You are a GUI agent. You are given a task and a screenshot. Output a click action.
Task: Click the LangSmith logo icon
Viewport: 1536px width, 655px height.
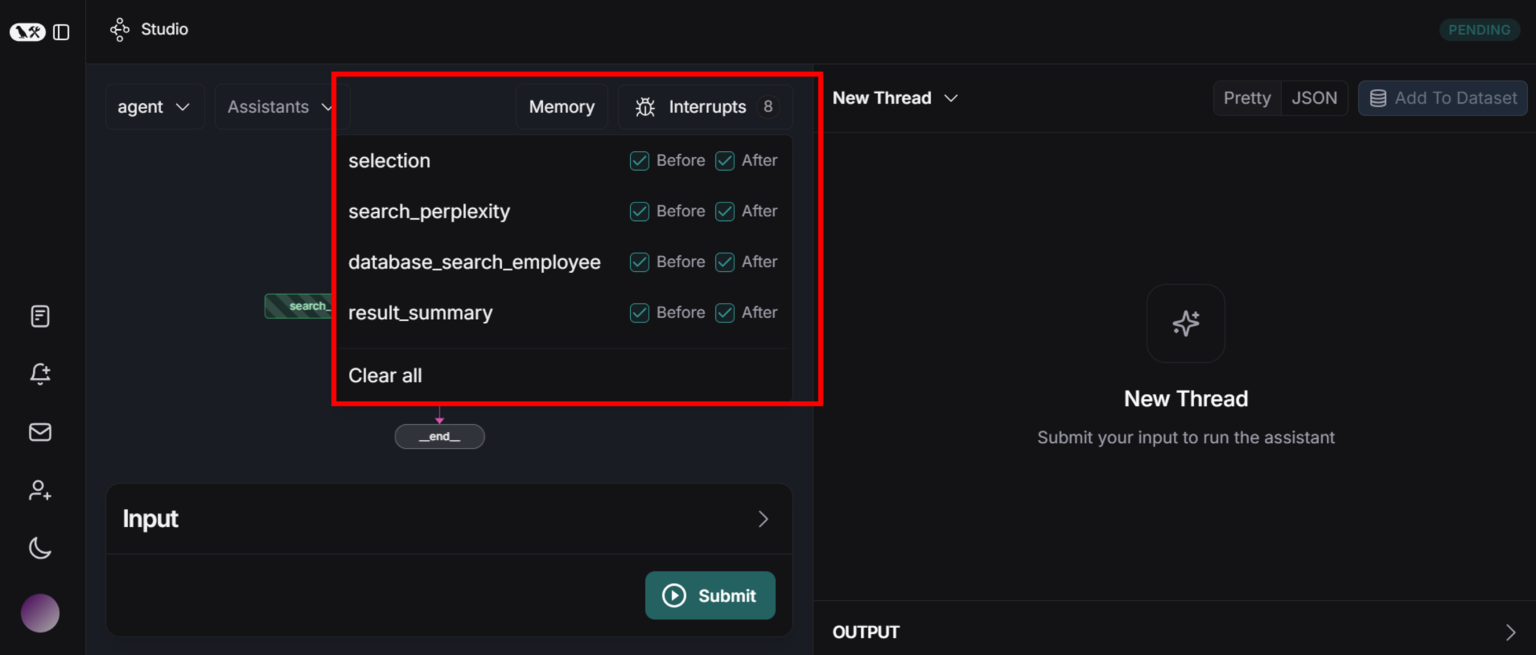click(27, 32)
